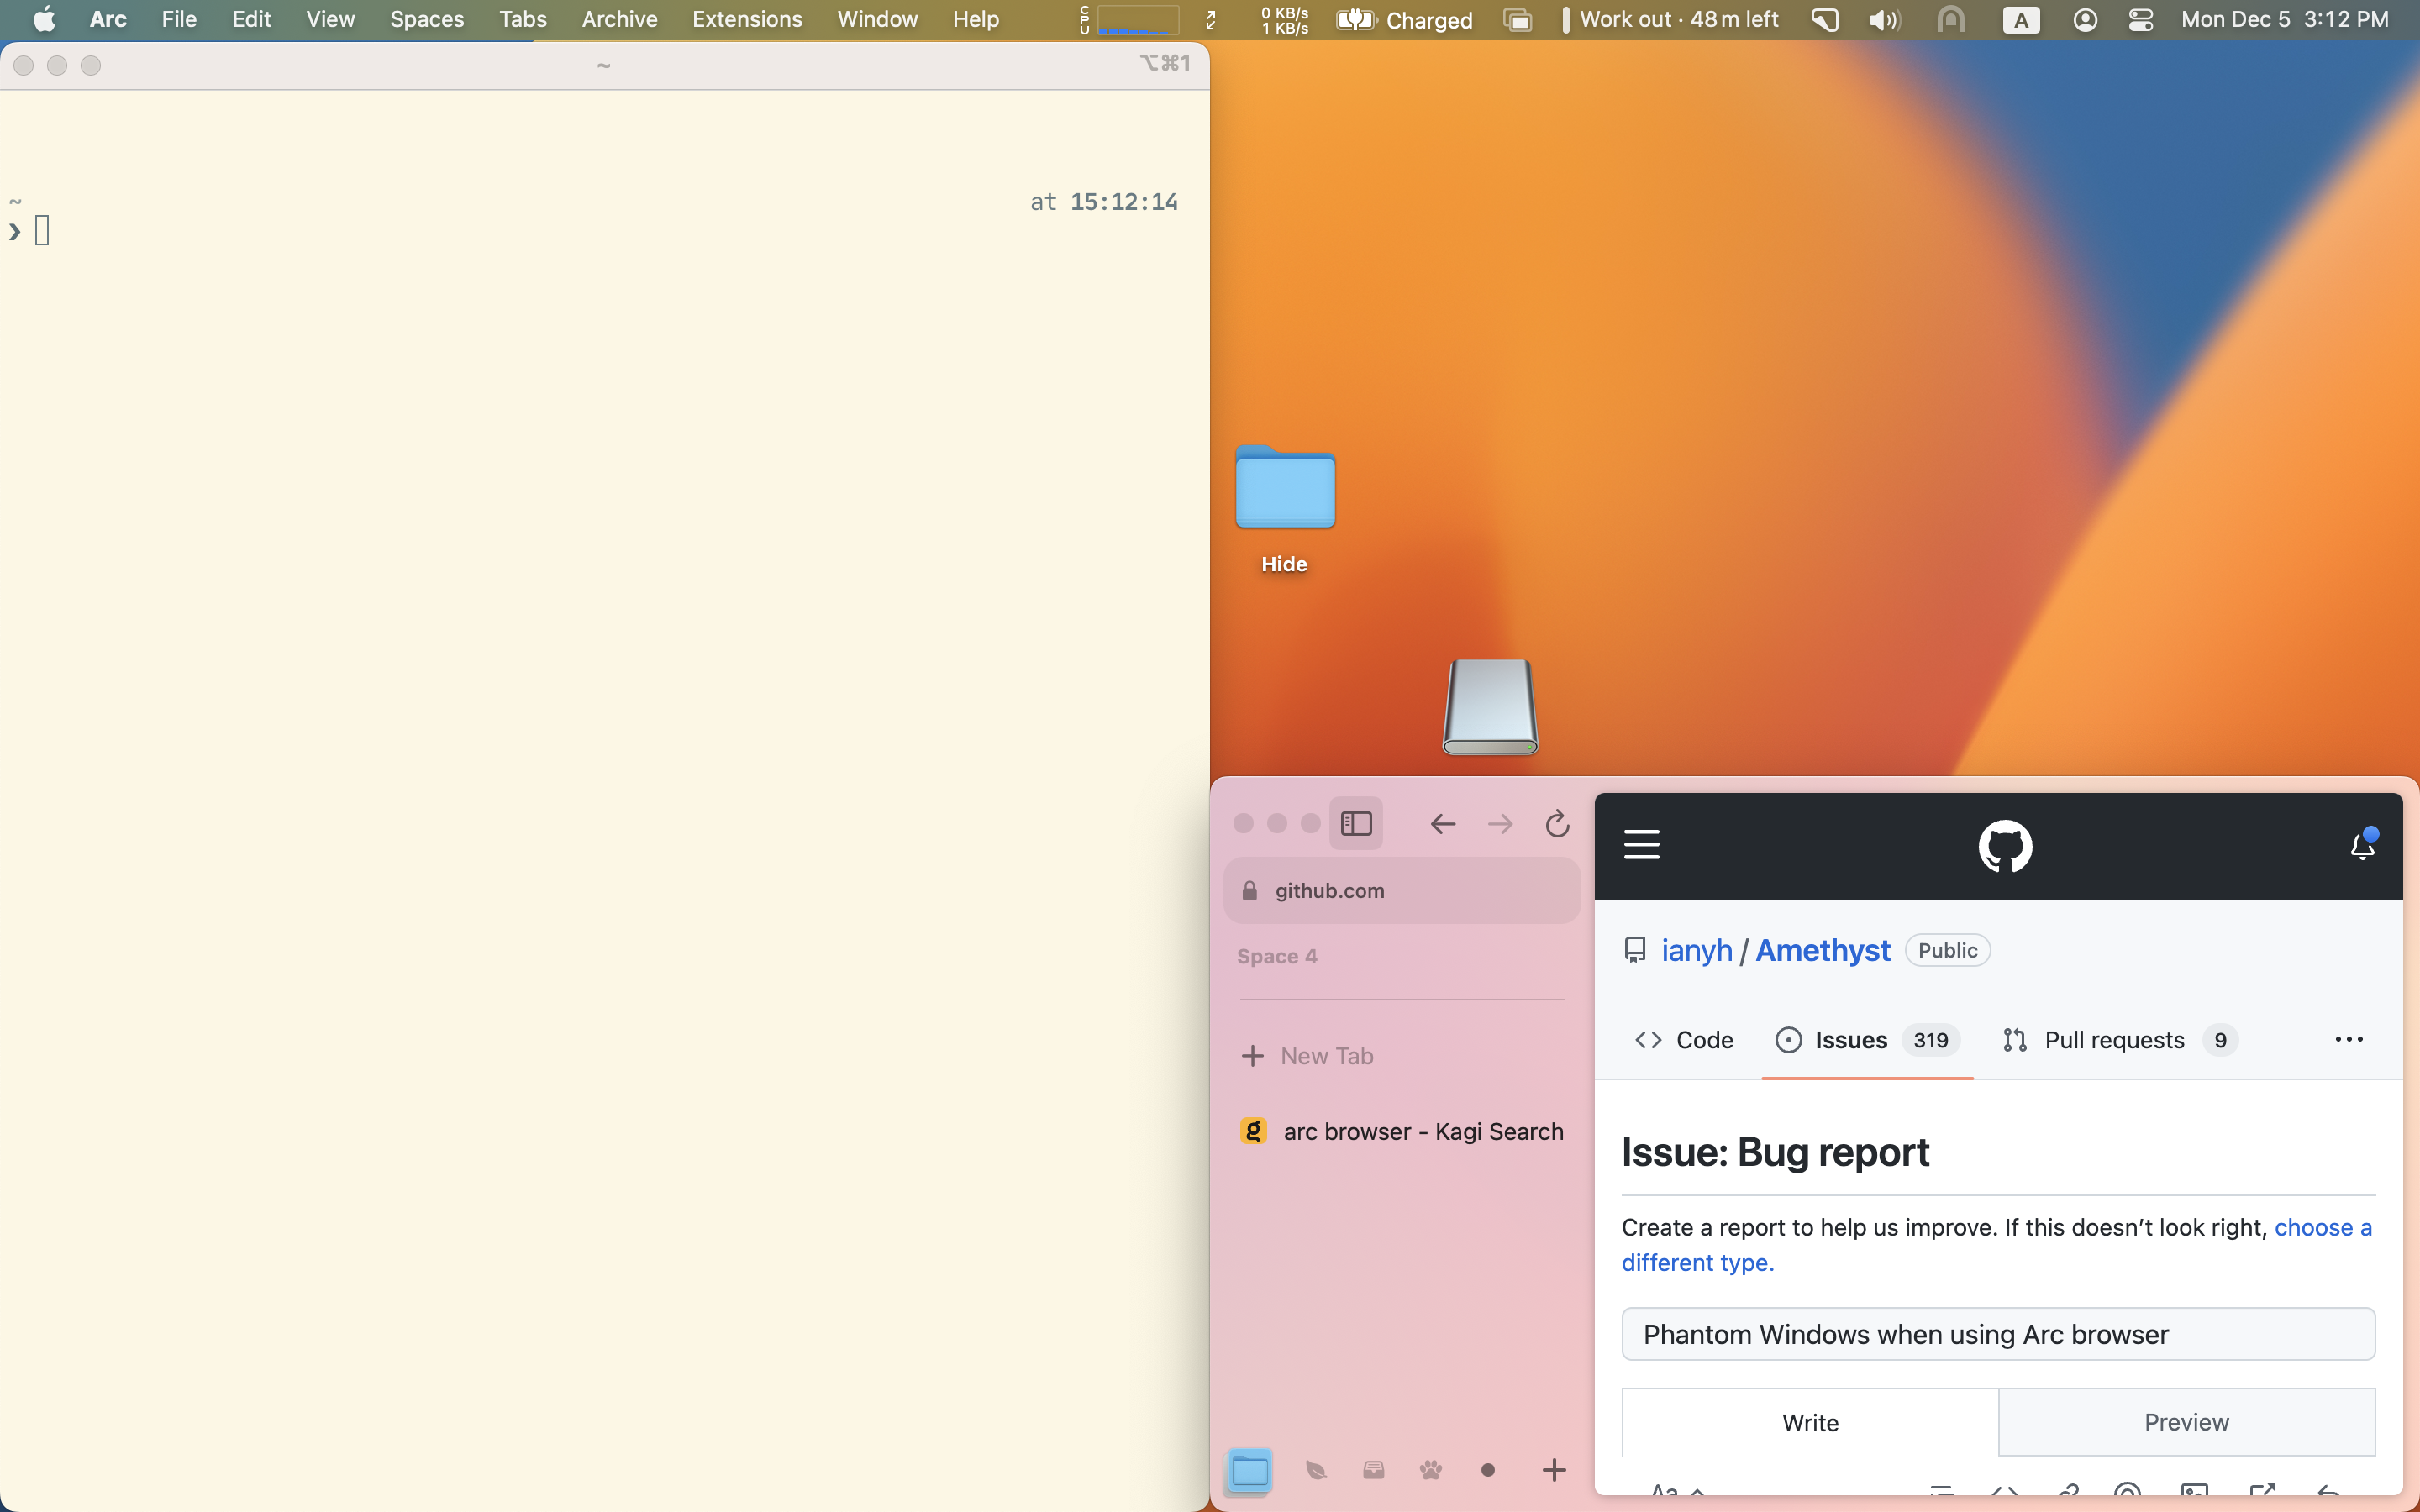Open the user account icon in menu bar
The width and height of the screenshot is (2420, 1512).
pyautogui.click(x=2085, y=20)
